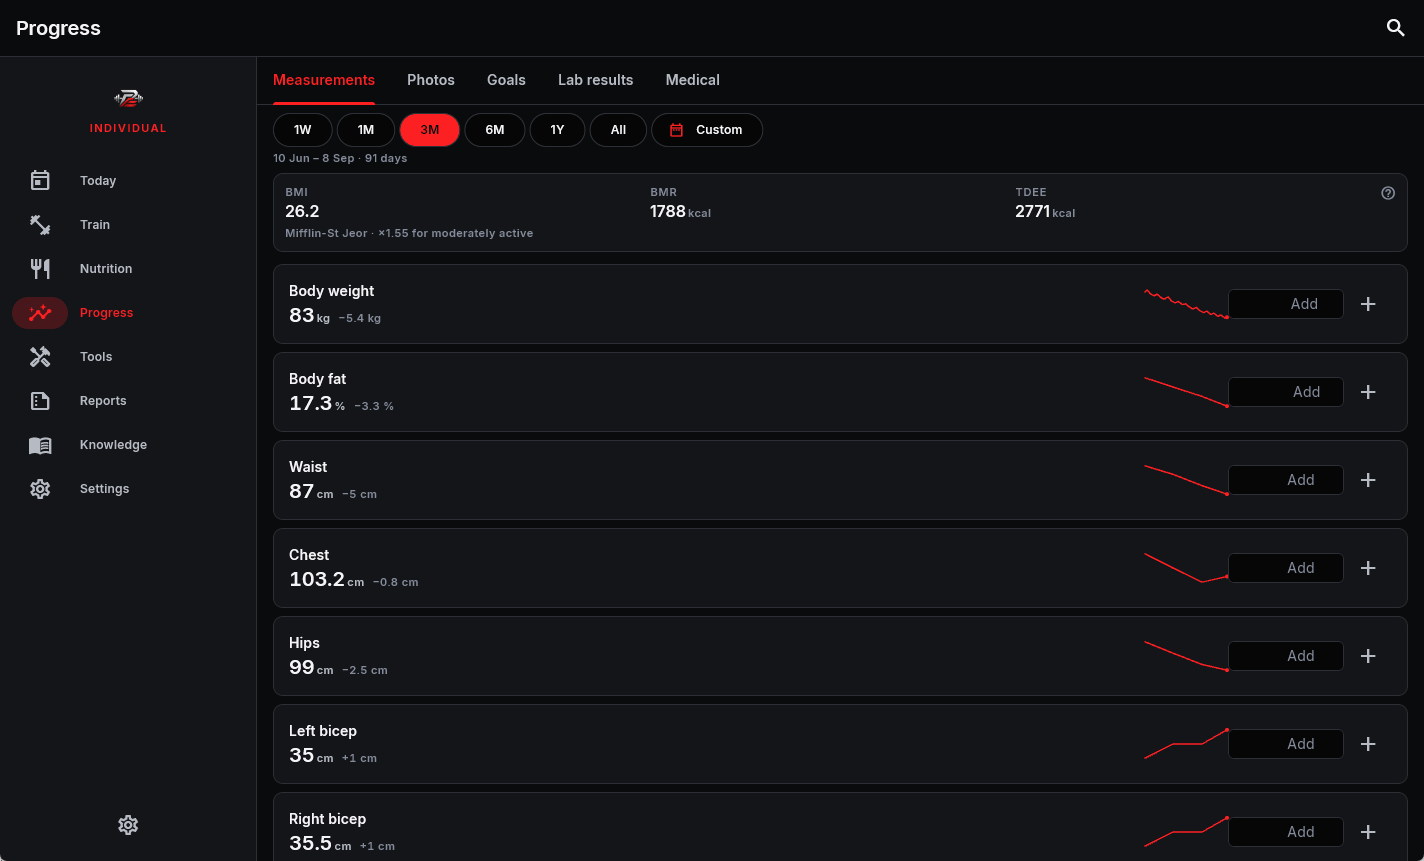Open the Measurements tab
This screenshot has width=1424, height=861.
[324, 80]
